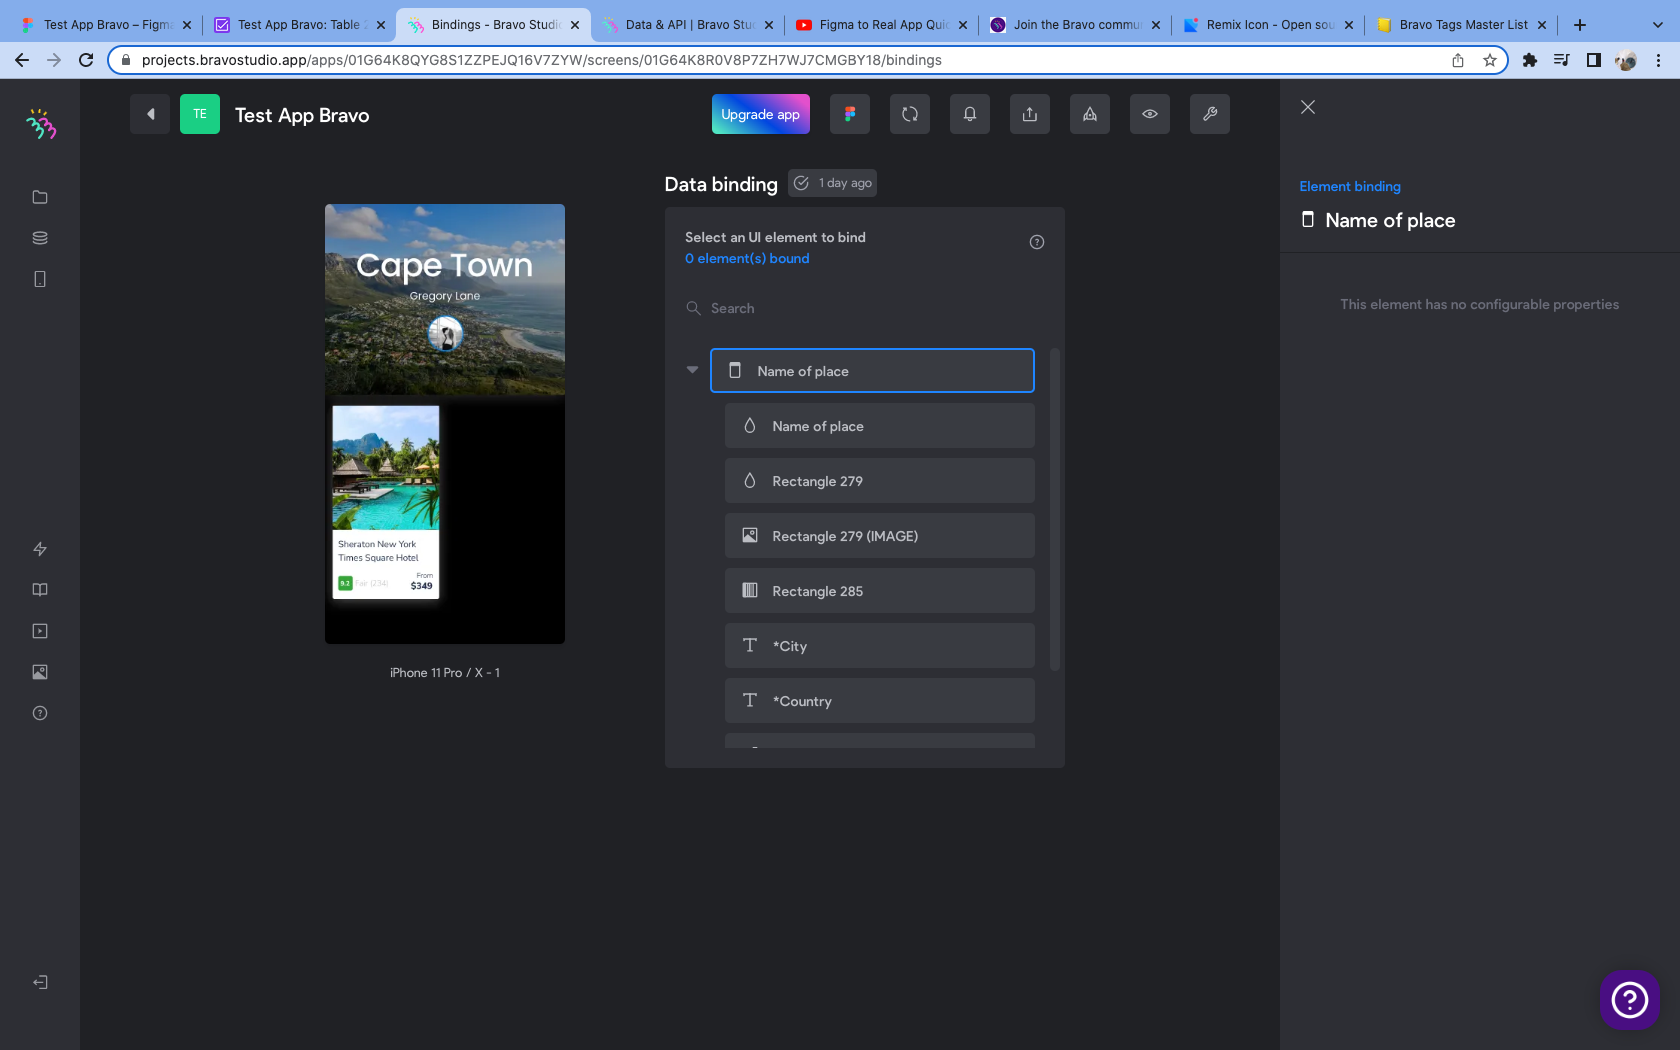Screen dimensions: 1680x1050
Task: Select the *City text element
Action: coord(880,646)
